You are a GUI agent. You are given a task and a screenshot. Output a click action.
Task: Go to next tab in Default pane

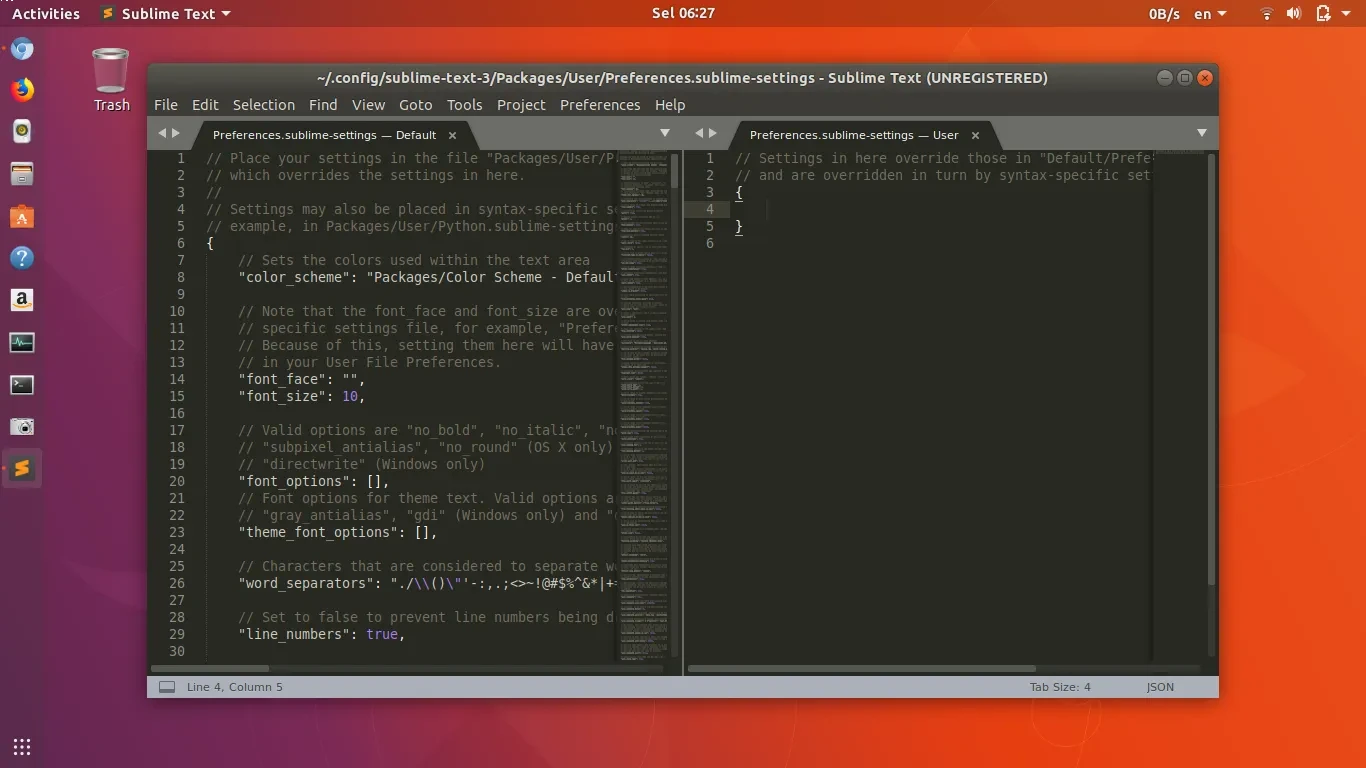tap(176, 133)
